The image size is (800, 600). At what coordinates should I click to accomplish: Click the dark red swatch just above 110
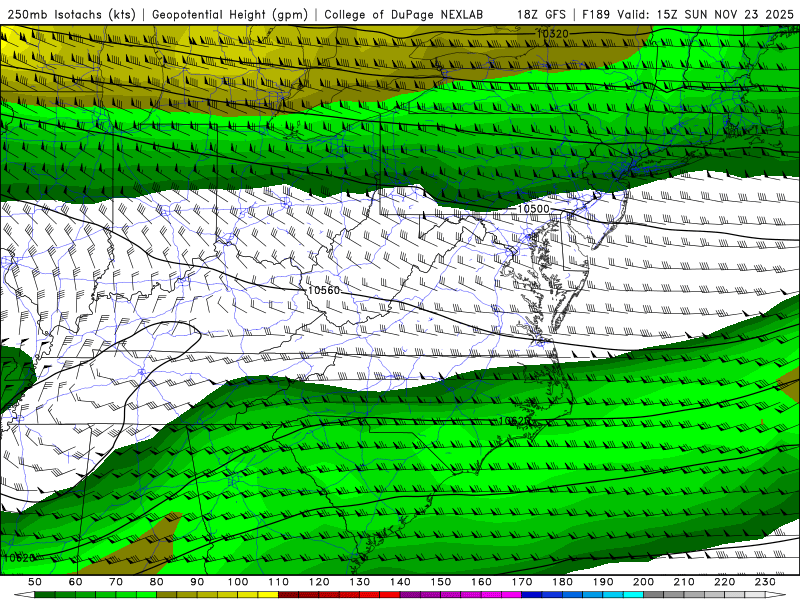coord(288,595)
